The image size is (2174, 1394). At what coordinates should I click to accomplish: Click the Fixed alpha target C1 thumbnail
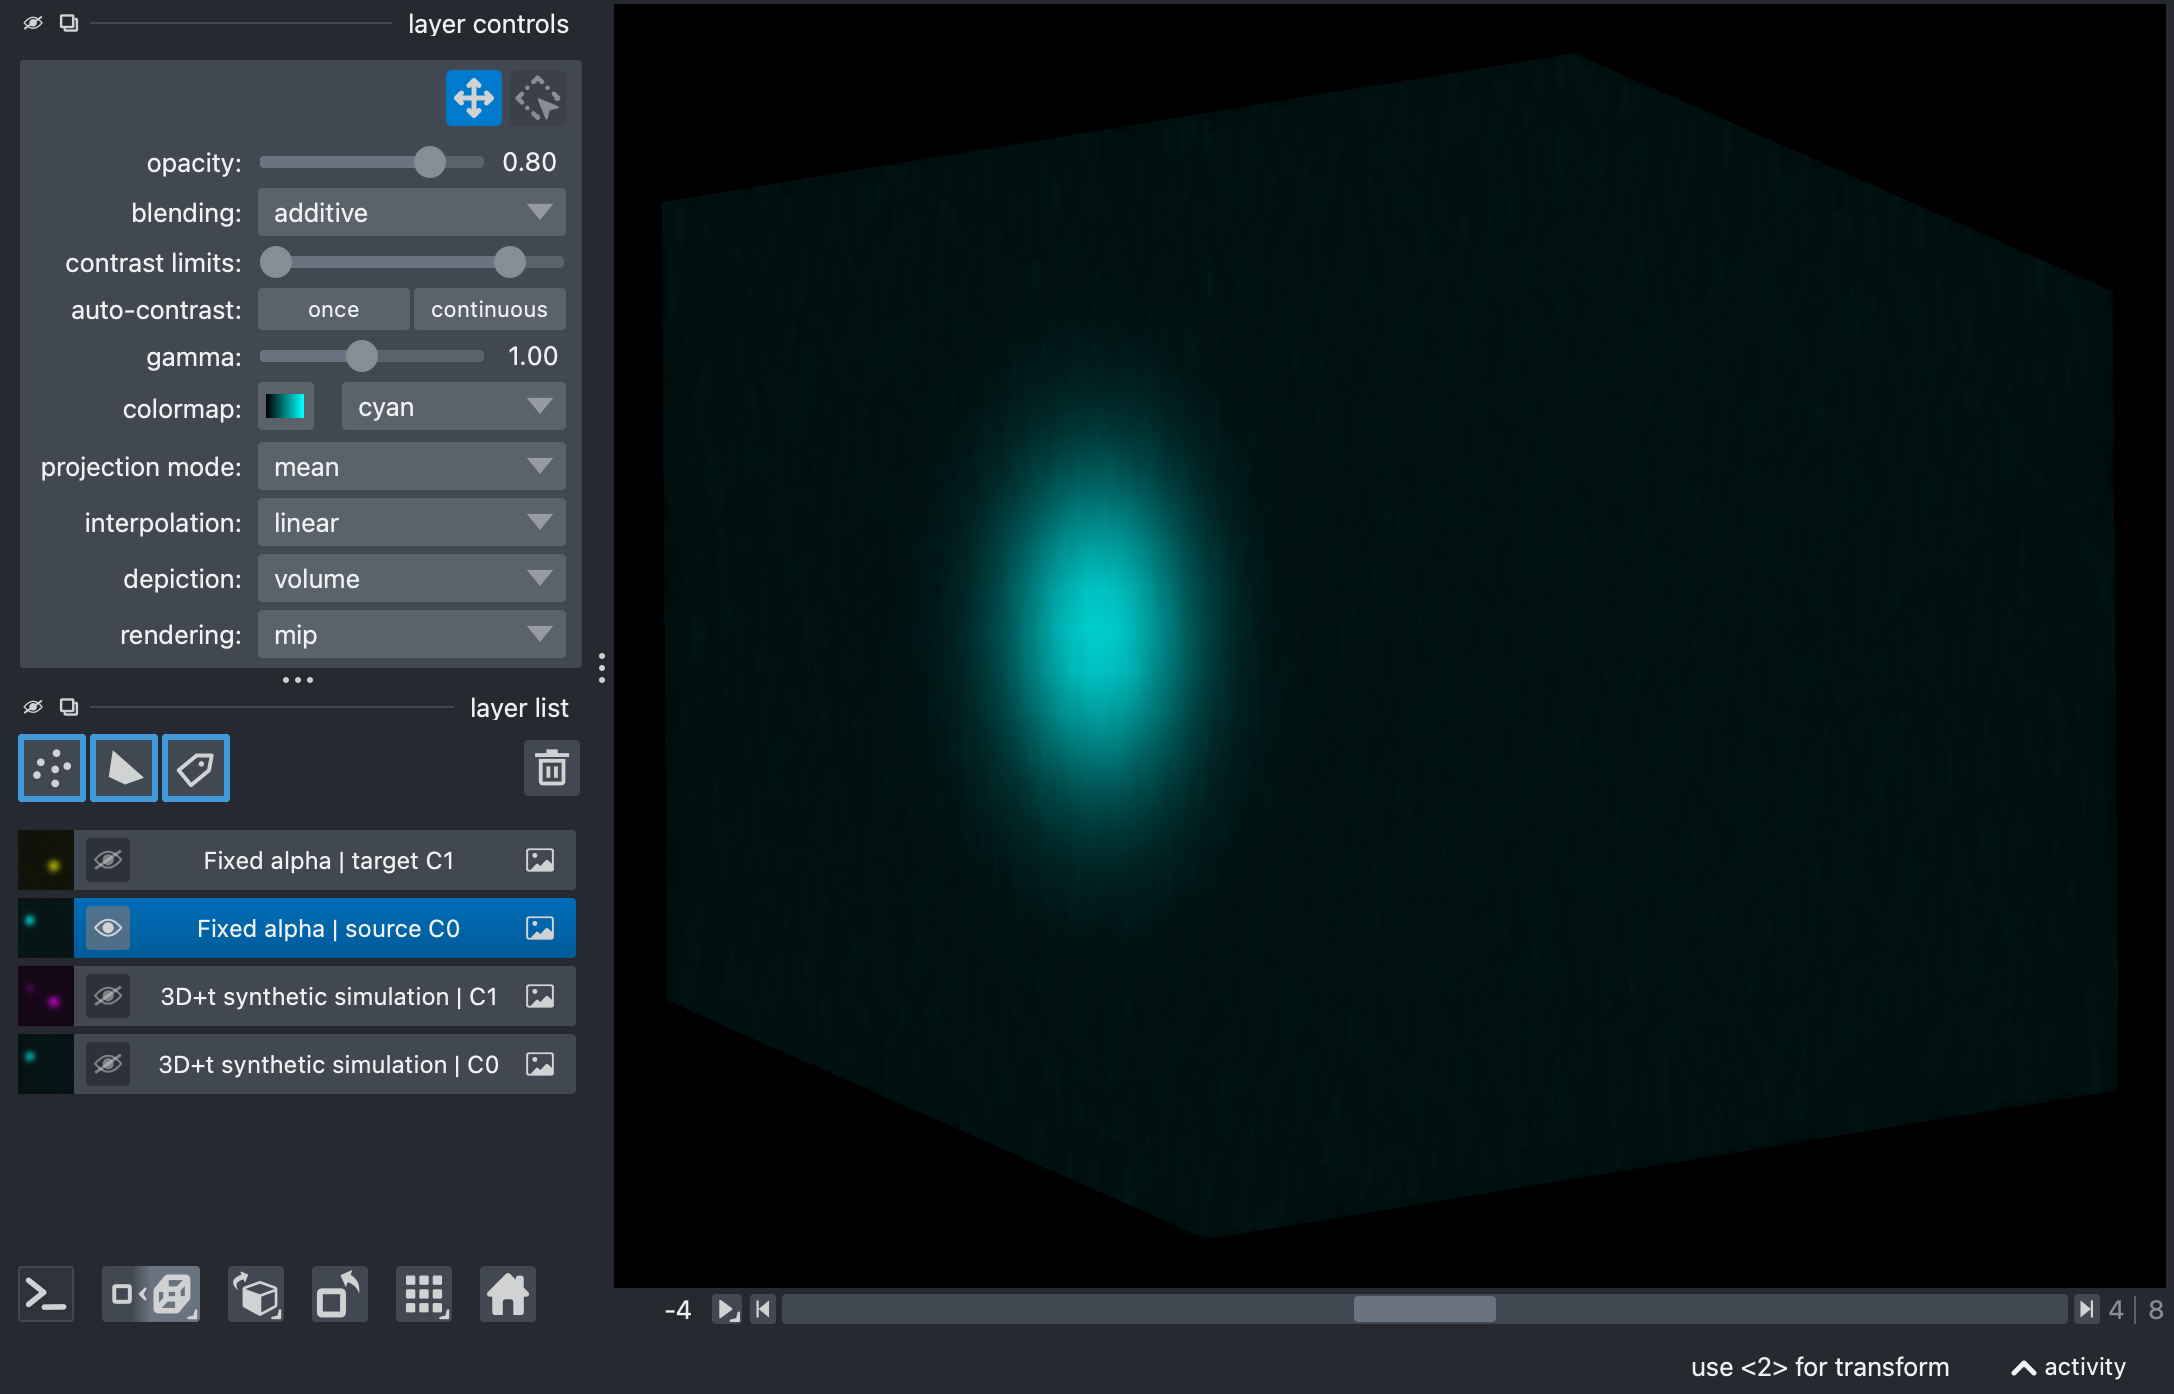coord(46,860)
